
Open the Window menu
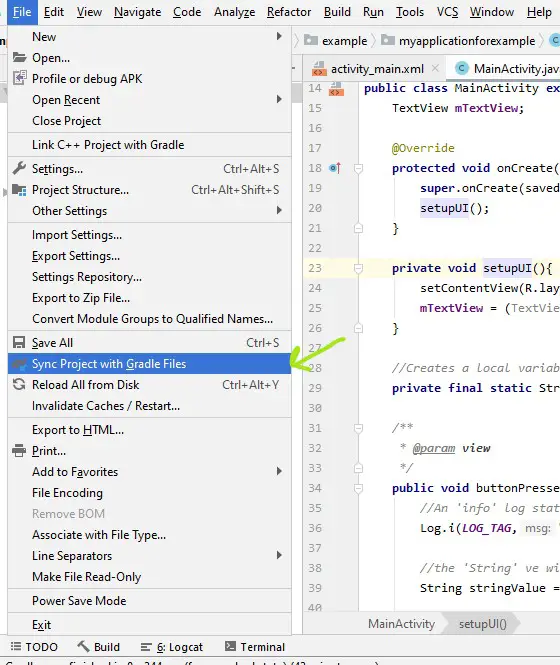click(x=492, y=12)
